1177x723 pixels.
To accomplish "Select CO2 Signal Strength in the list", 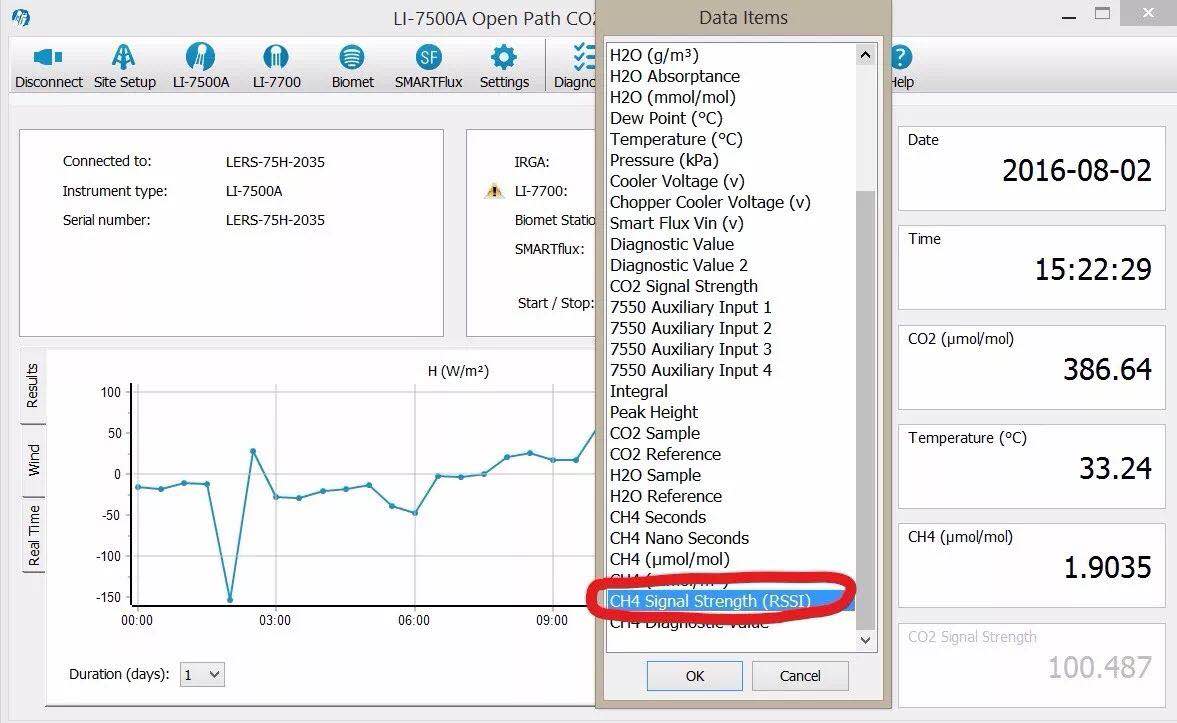I will [684, 286].
